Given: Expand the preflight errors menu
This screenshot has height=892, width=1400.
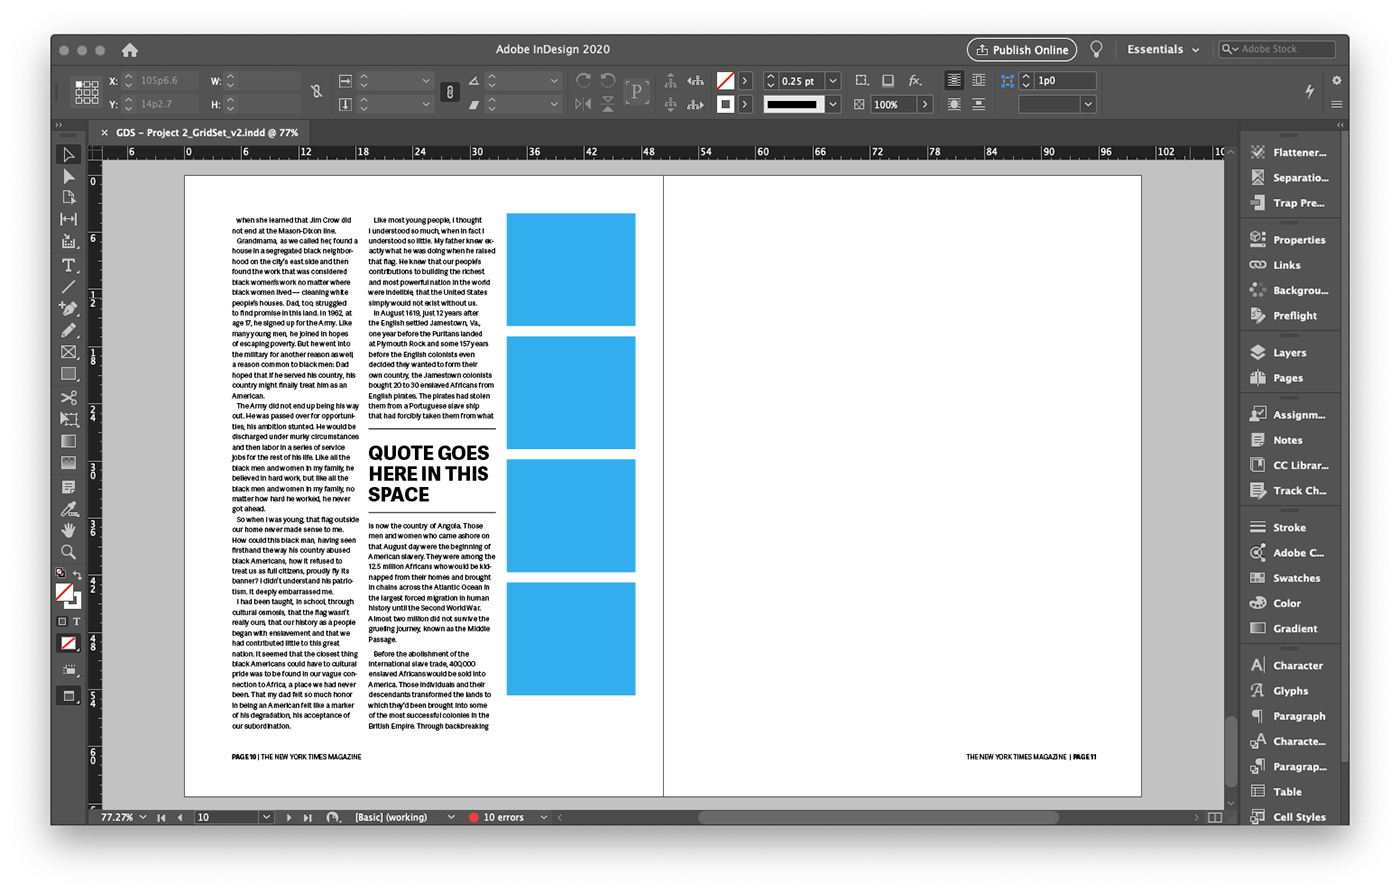Looking at the screenshot, I should coord(544,817).
